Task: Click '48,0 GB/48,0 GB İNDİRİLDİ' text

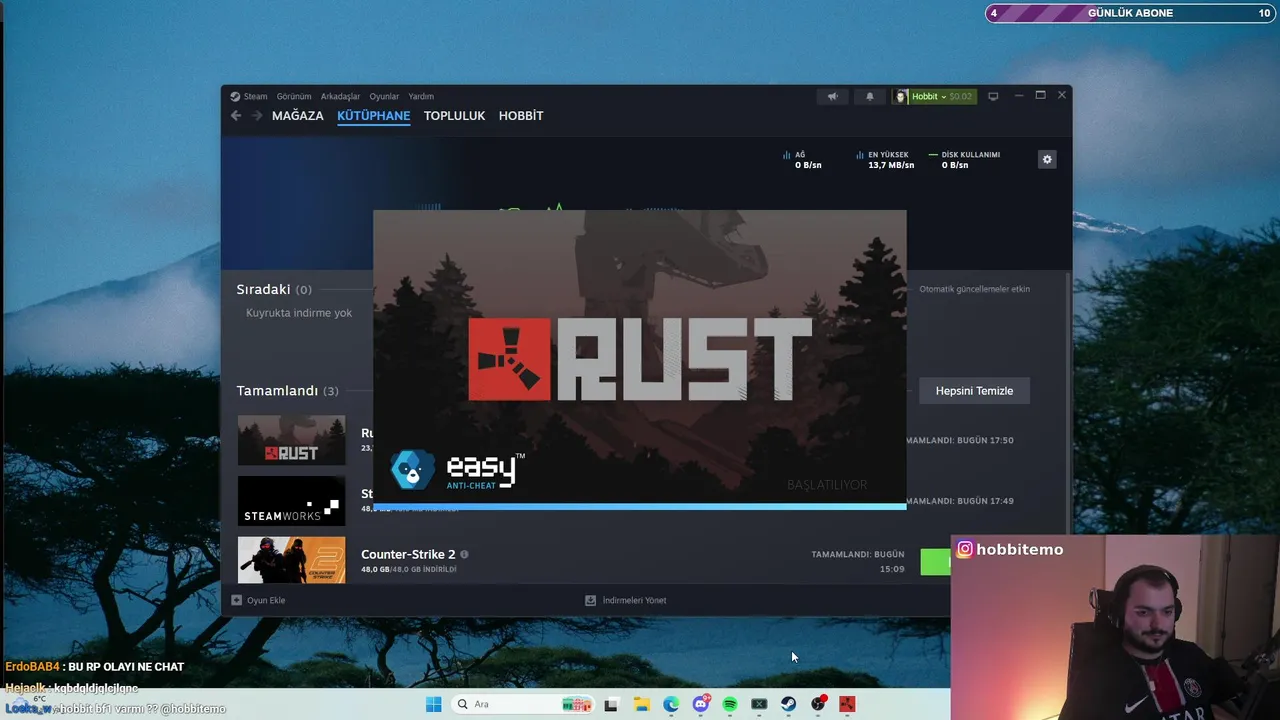Action: coord(409,570)
